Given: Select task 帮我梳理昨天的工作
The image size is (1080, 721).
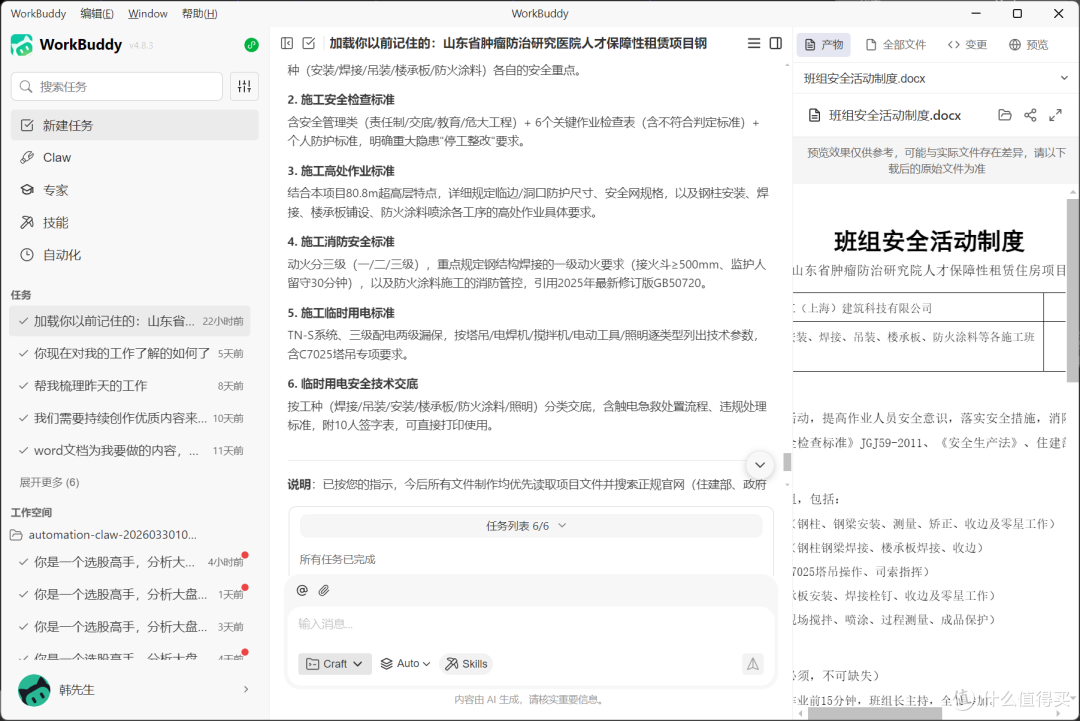Looking at the screenshot, I should 130,386.
